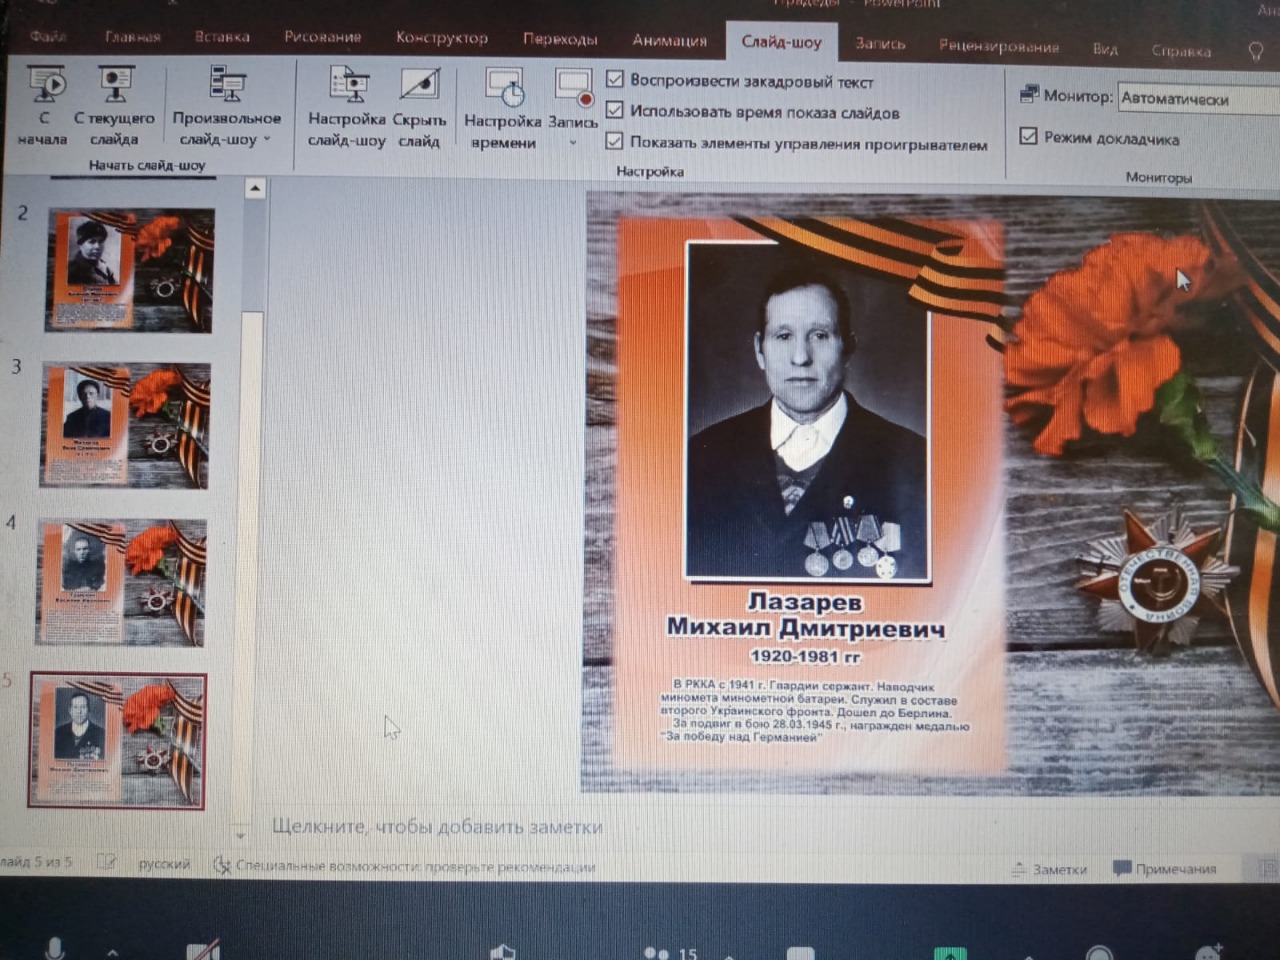
Task: Click the slide panel scroll-up arrow
Action: click(x=255, y=188)
